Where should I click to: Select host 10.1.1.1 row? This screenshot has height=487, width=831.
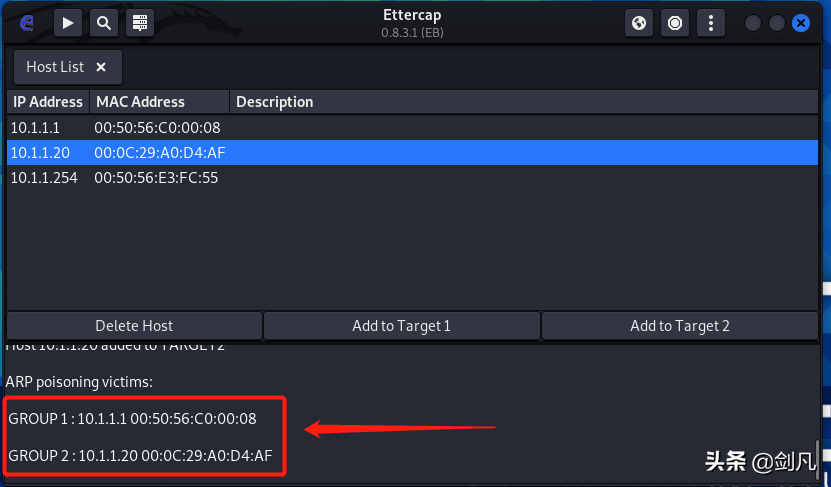point(412,128)
